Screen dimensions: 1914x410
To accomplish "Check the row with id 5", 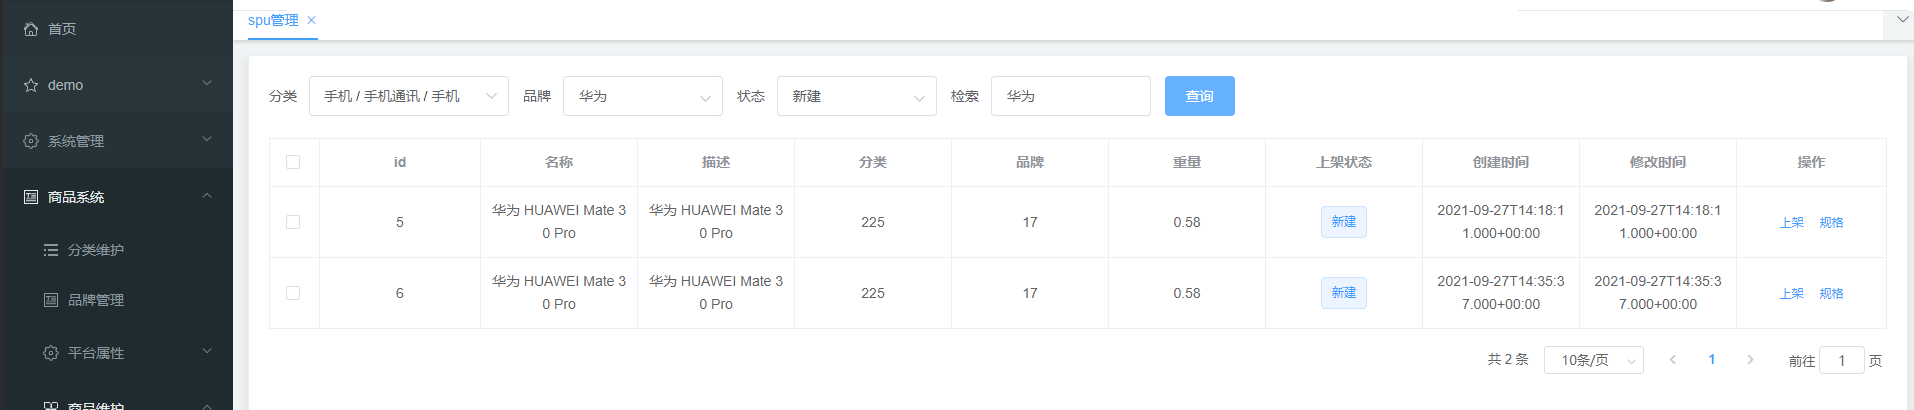I will (293, 222).
